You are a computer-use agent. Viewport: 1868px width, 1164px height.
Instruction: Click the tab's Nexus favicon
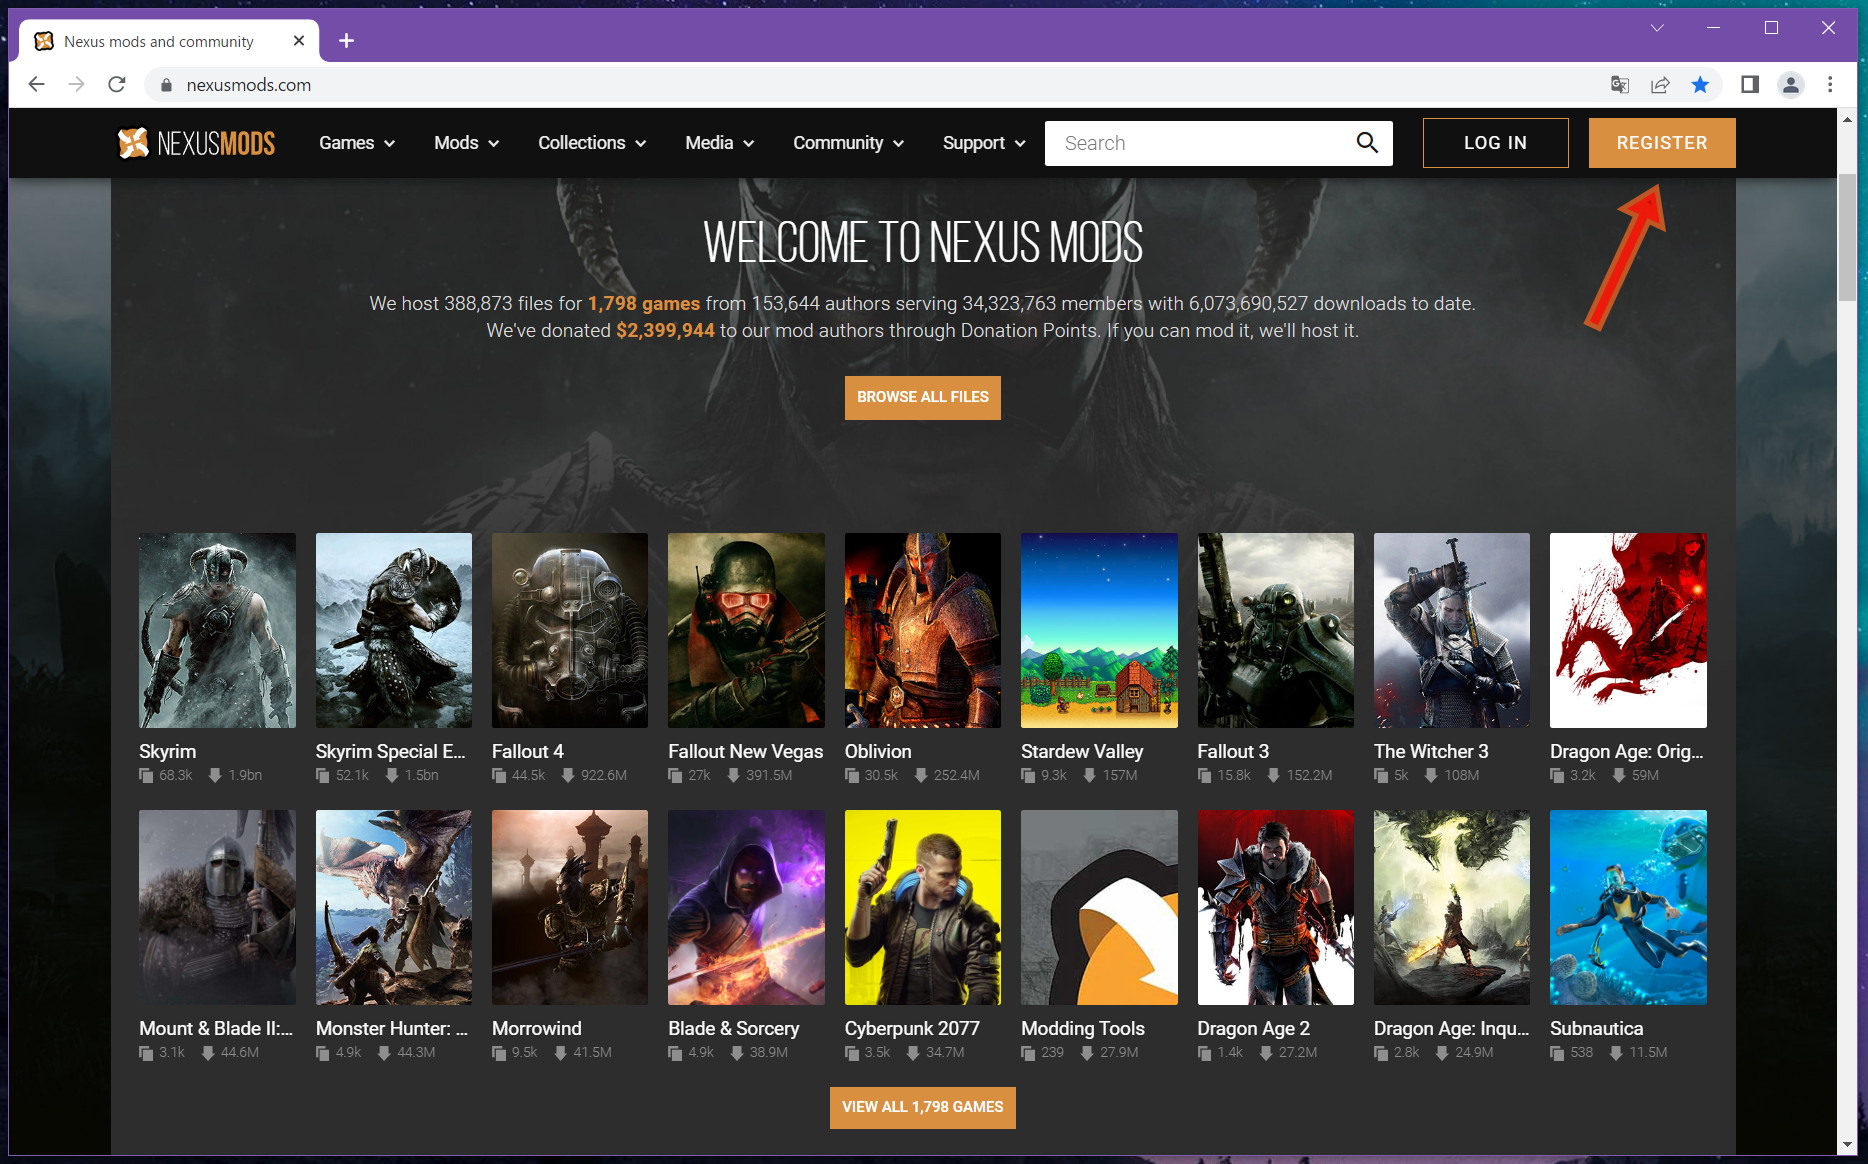[x=44, y=41]
